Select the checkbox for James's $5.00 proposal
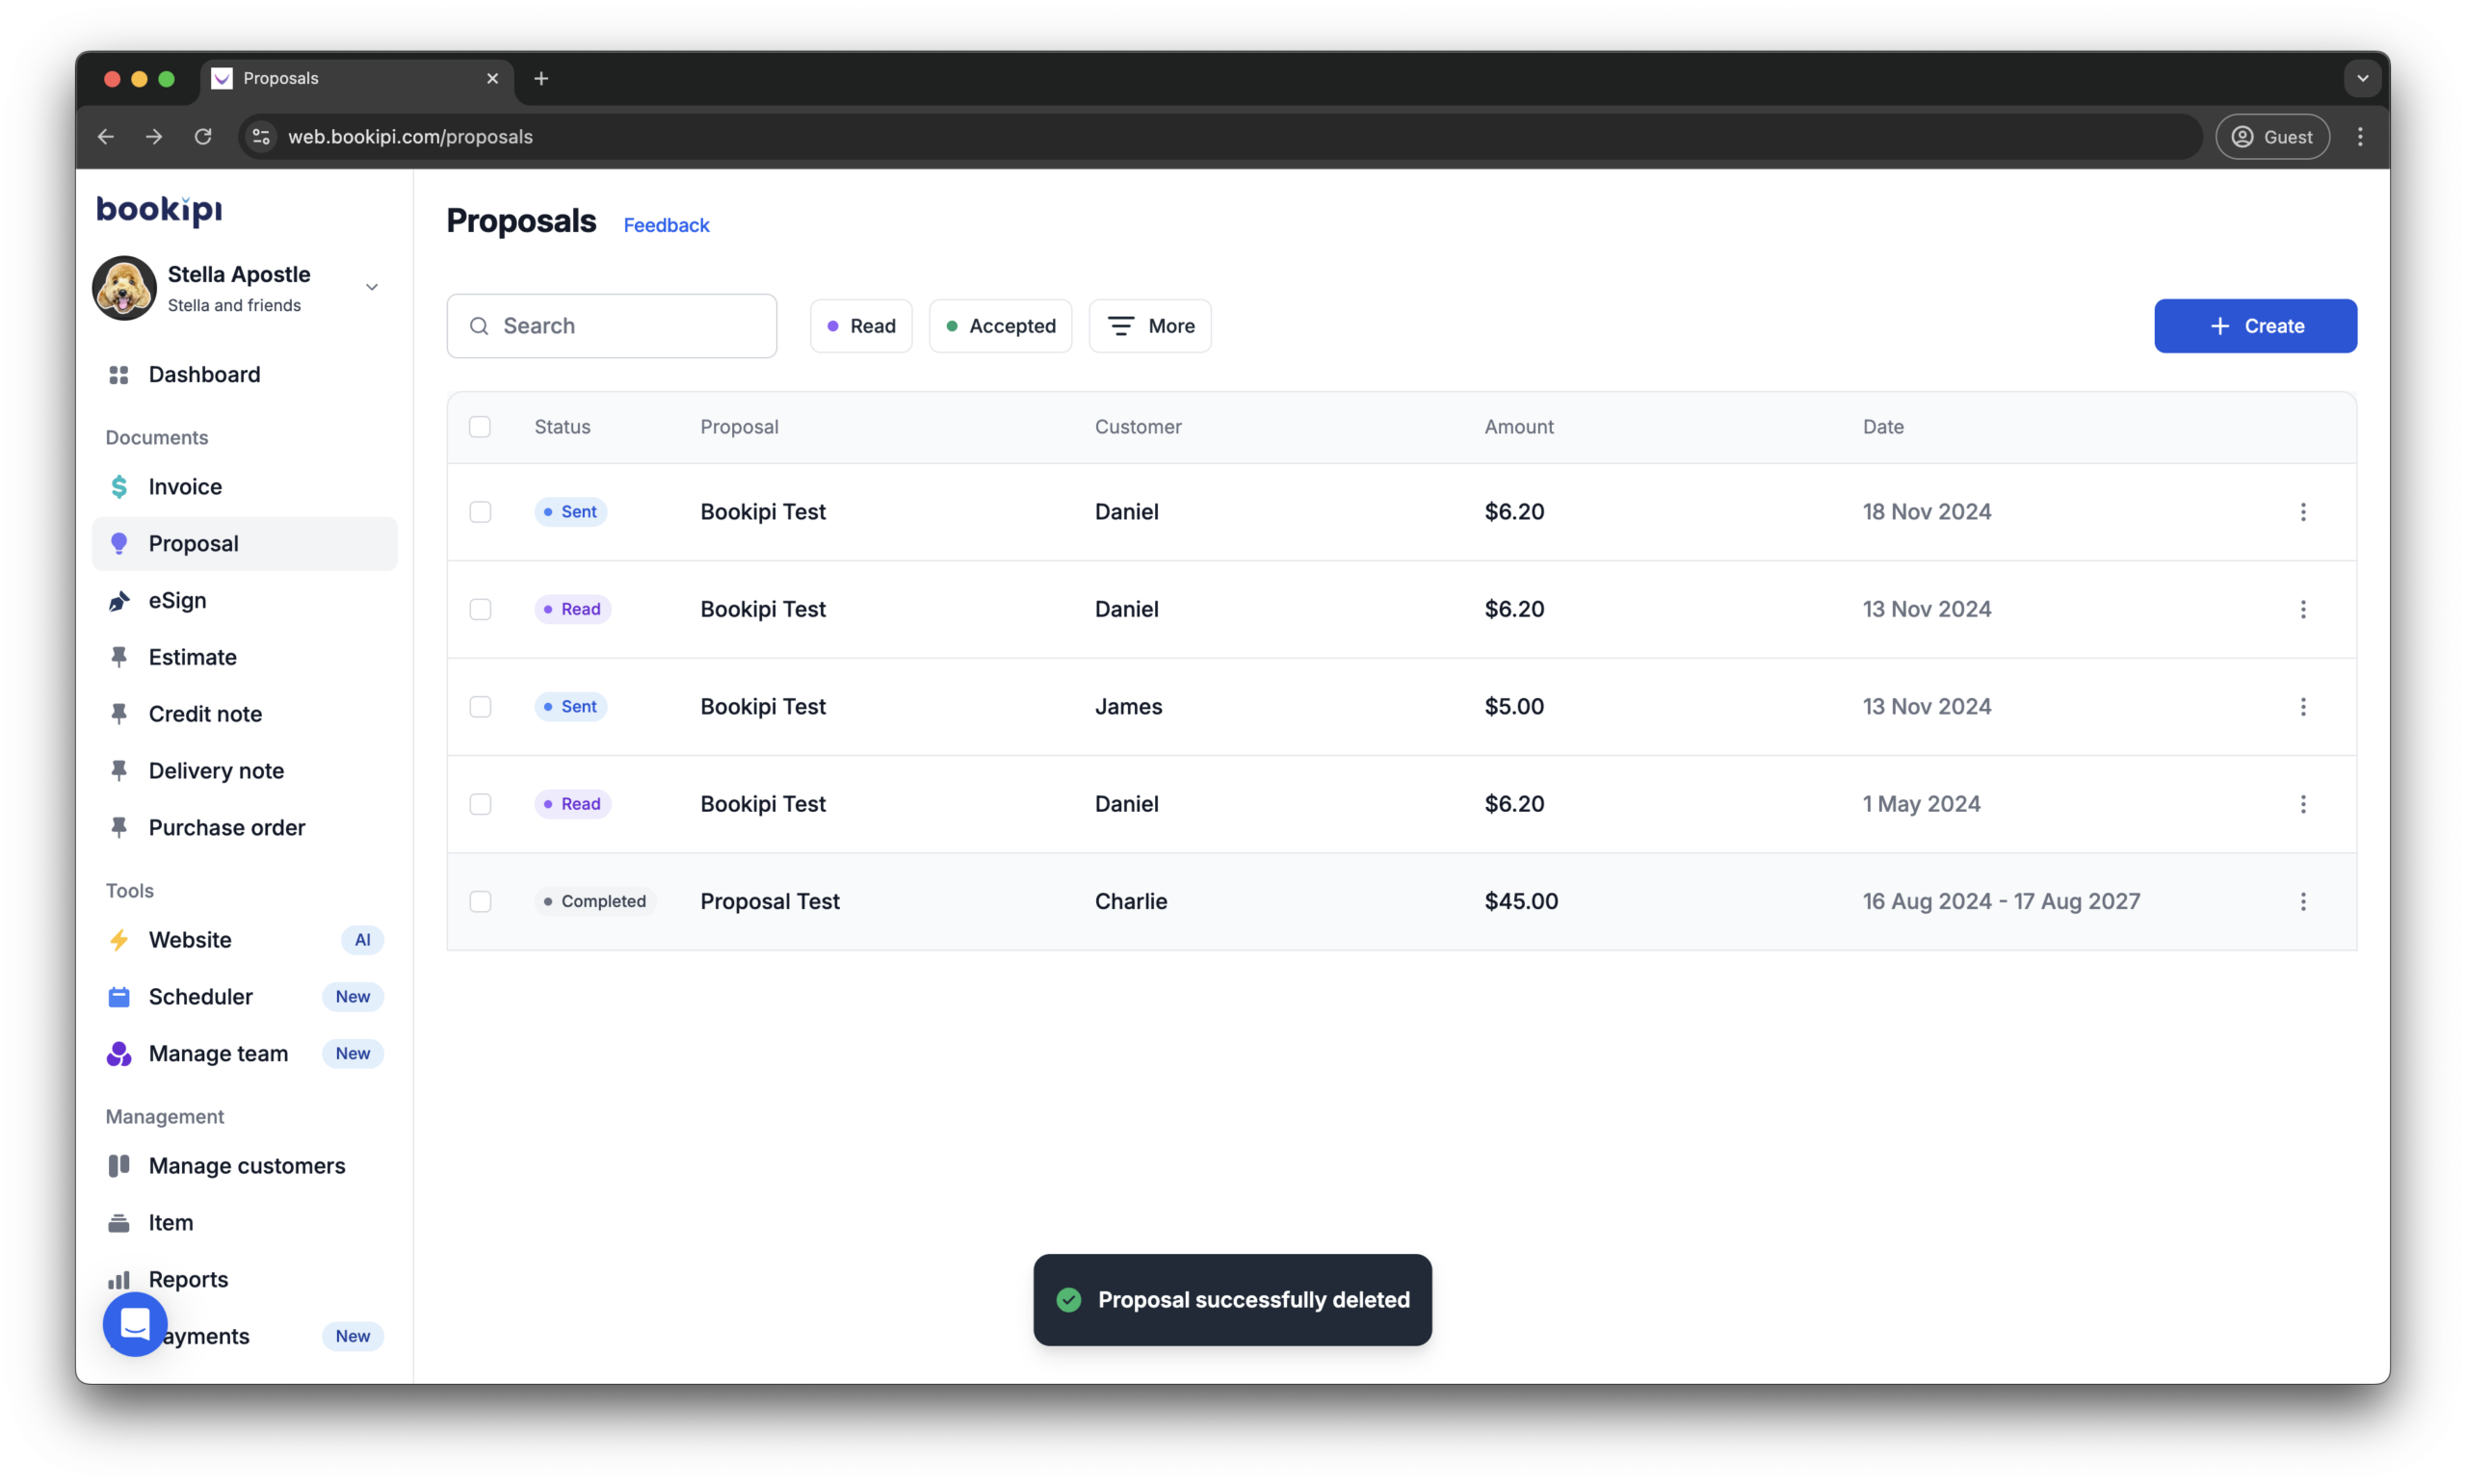Screen dimensions: 2466x1484 pyautogui.click(x=480, y=706)
